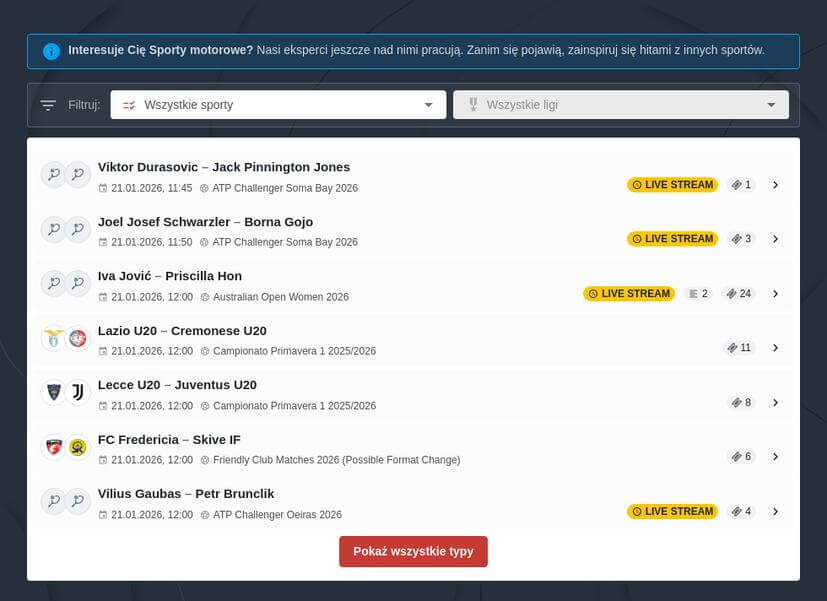Click the Juventus U20 team logo
The width and height of the screenshot is (827, 601).
pyautogui.click(x=78, y=393)
